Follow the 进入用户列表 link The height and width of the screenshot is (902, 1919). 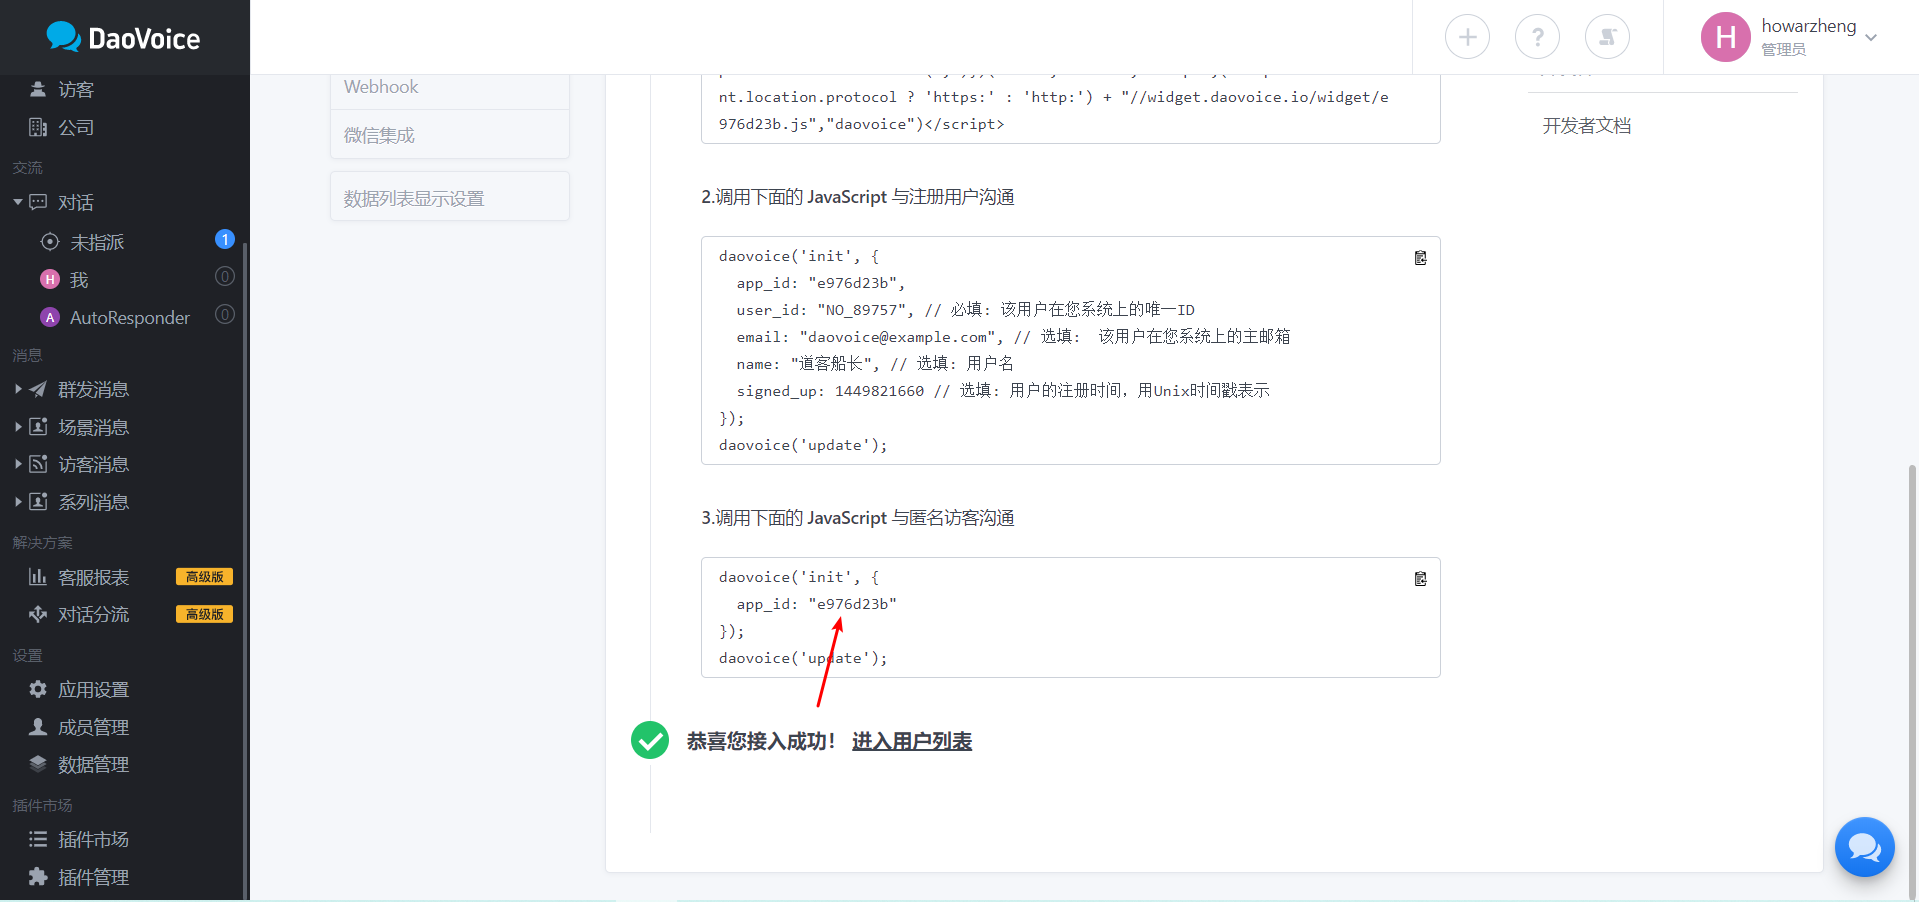point(912,741)
